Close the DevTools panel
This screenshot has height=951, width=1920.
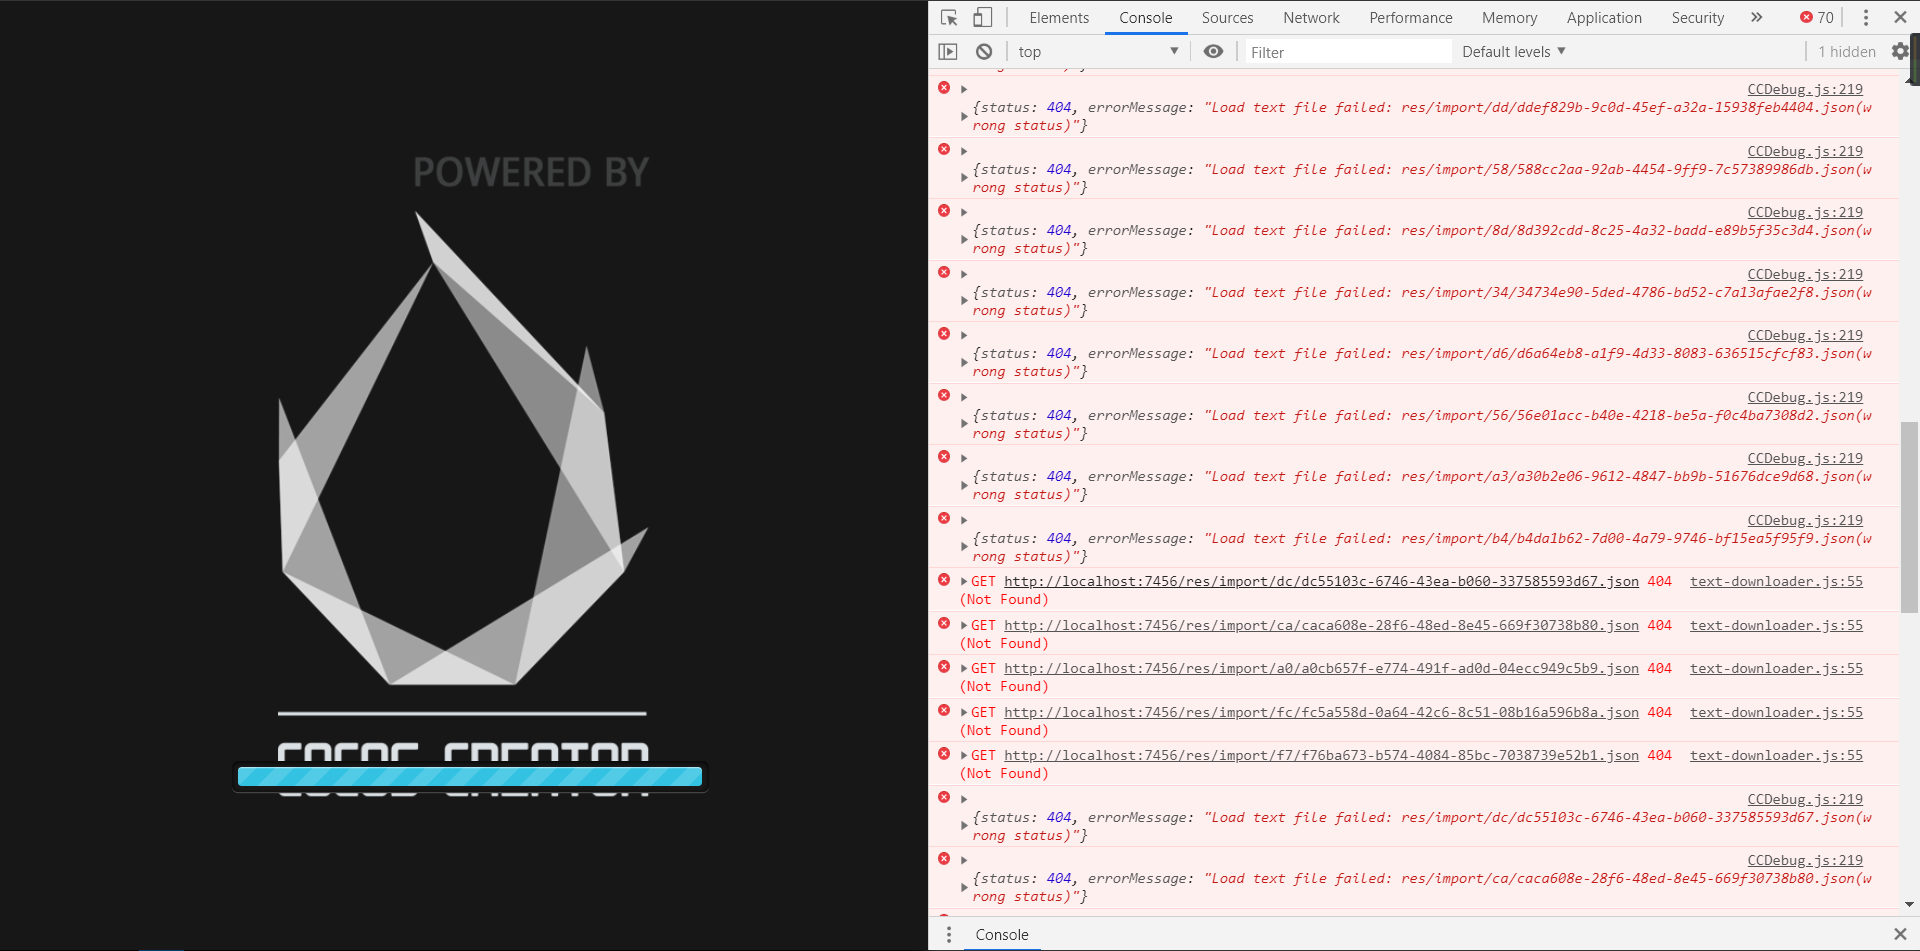point(1900,17)
